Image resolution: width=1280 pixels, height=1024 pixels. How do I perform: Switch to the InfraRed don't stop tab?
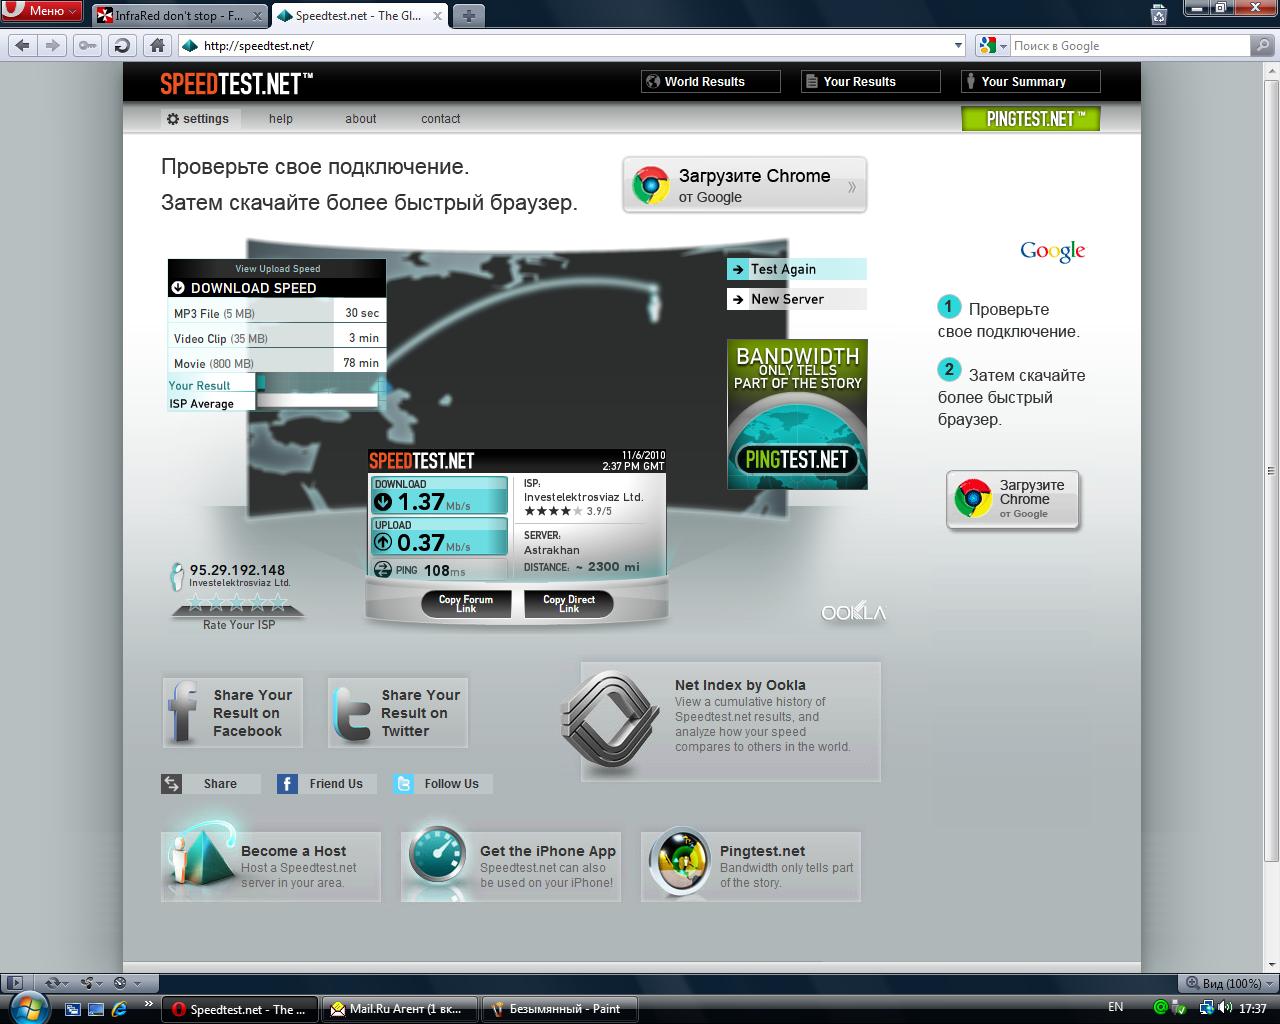[180, 15]
